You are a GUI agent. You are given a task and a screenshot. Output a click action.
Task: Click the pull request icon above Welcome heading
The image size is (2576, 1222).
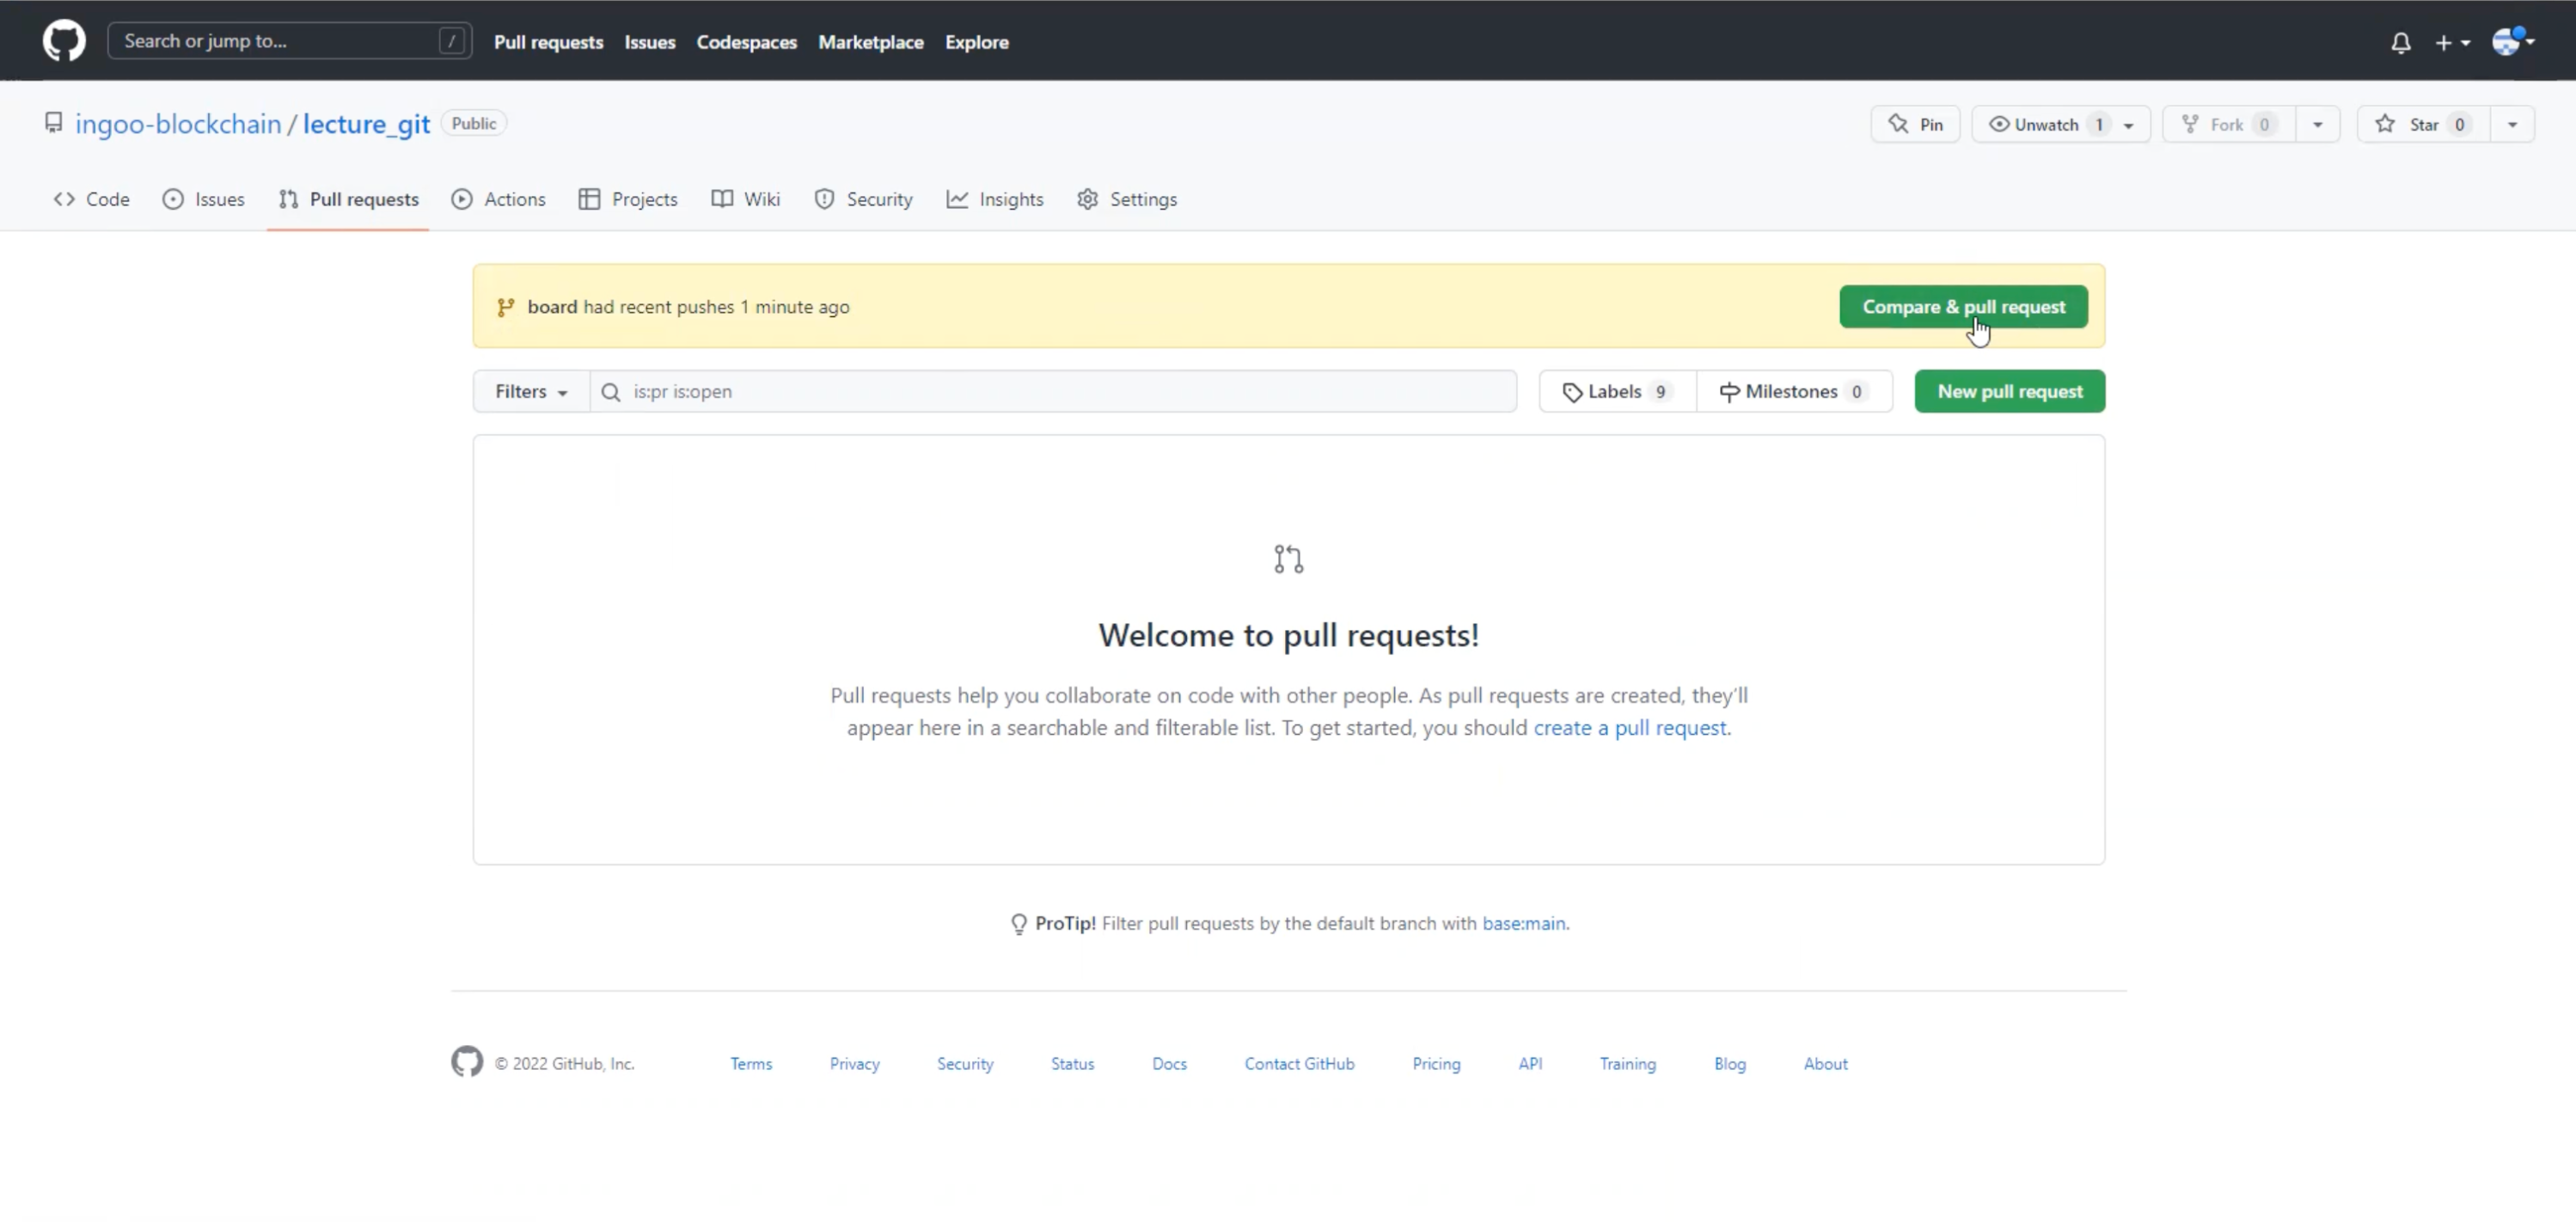click(1288, 559)
